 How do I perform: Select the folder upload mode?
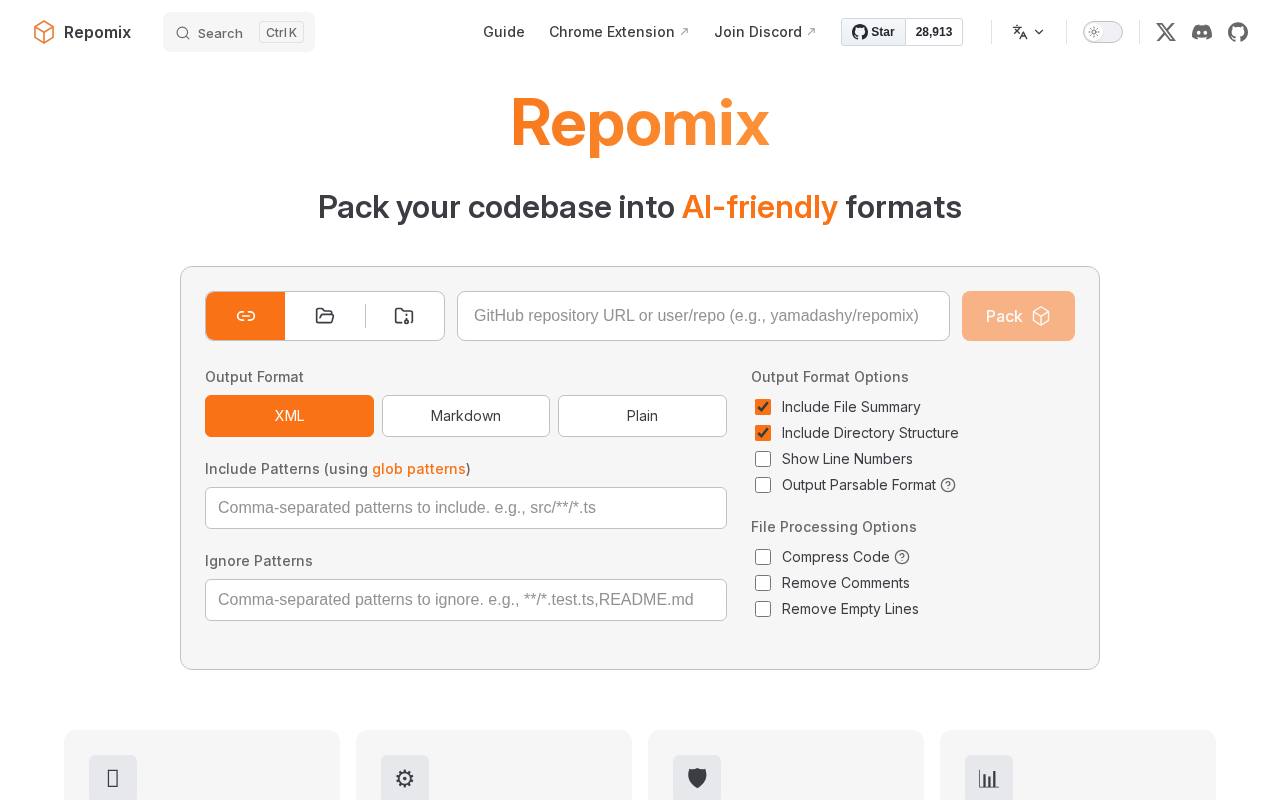coord(325,316)
